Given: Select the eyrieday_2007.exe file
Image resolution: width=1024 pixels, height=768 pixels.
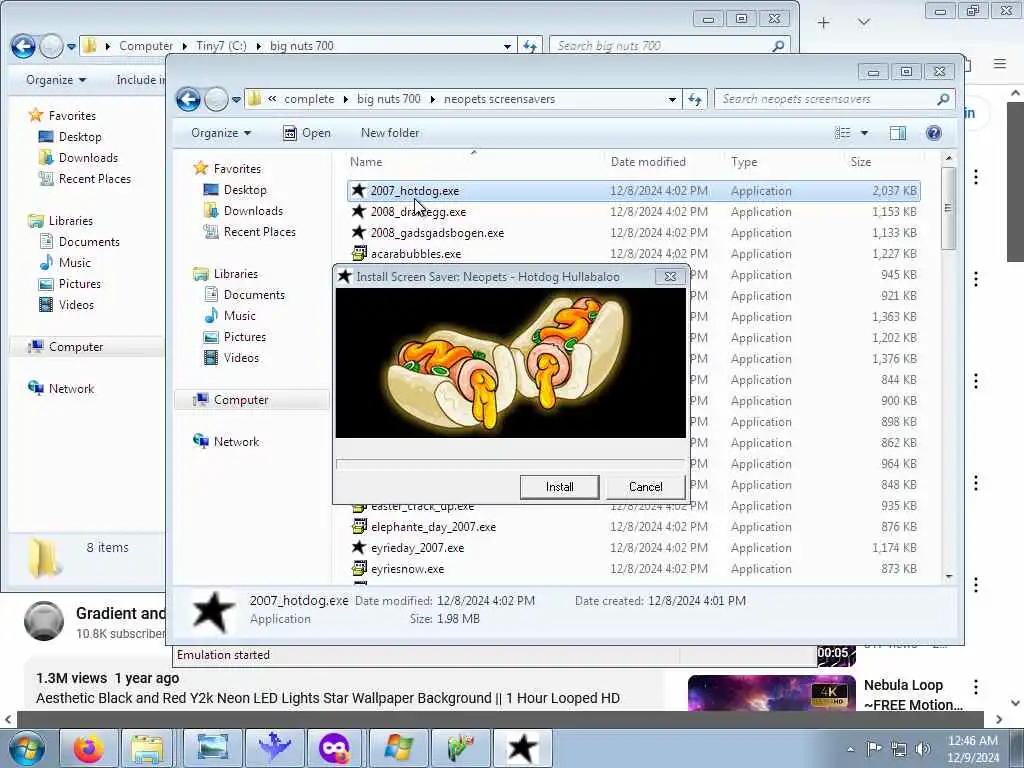Looking at the screenshot, I should coord(633,547).
